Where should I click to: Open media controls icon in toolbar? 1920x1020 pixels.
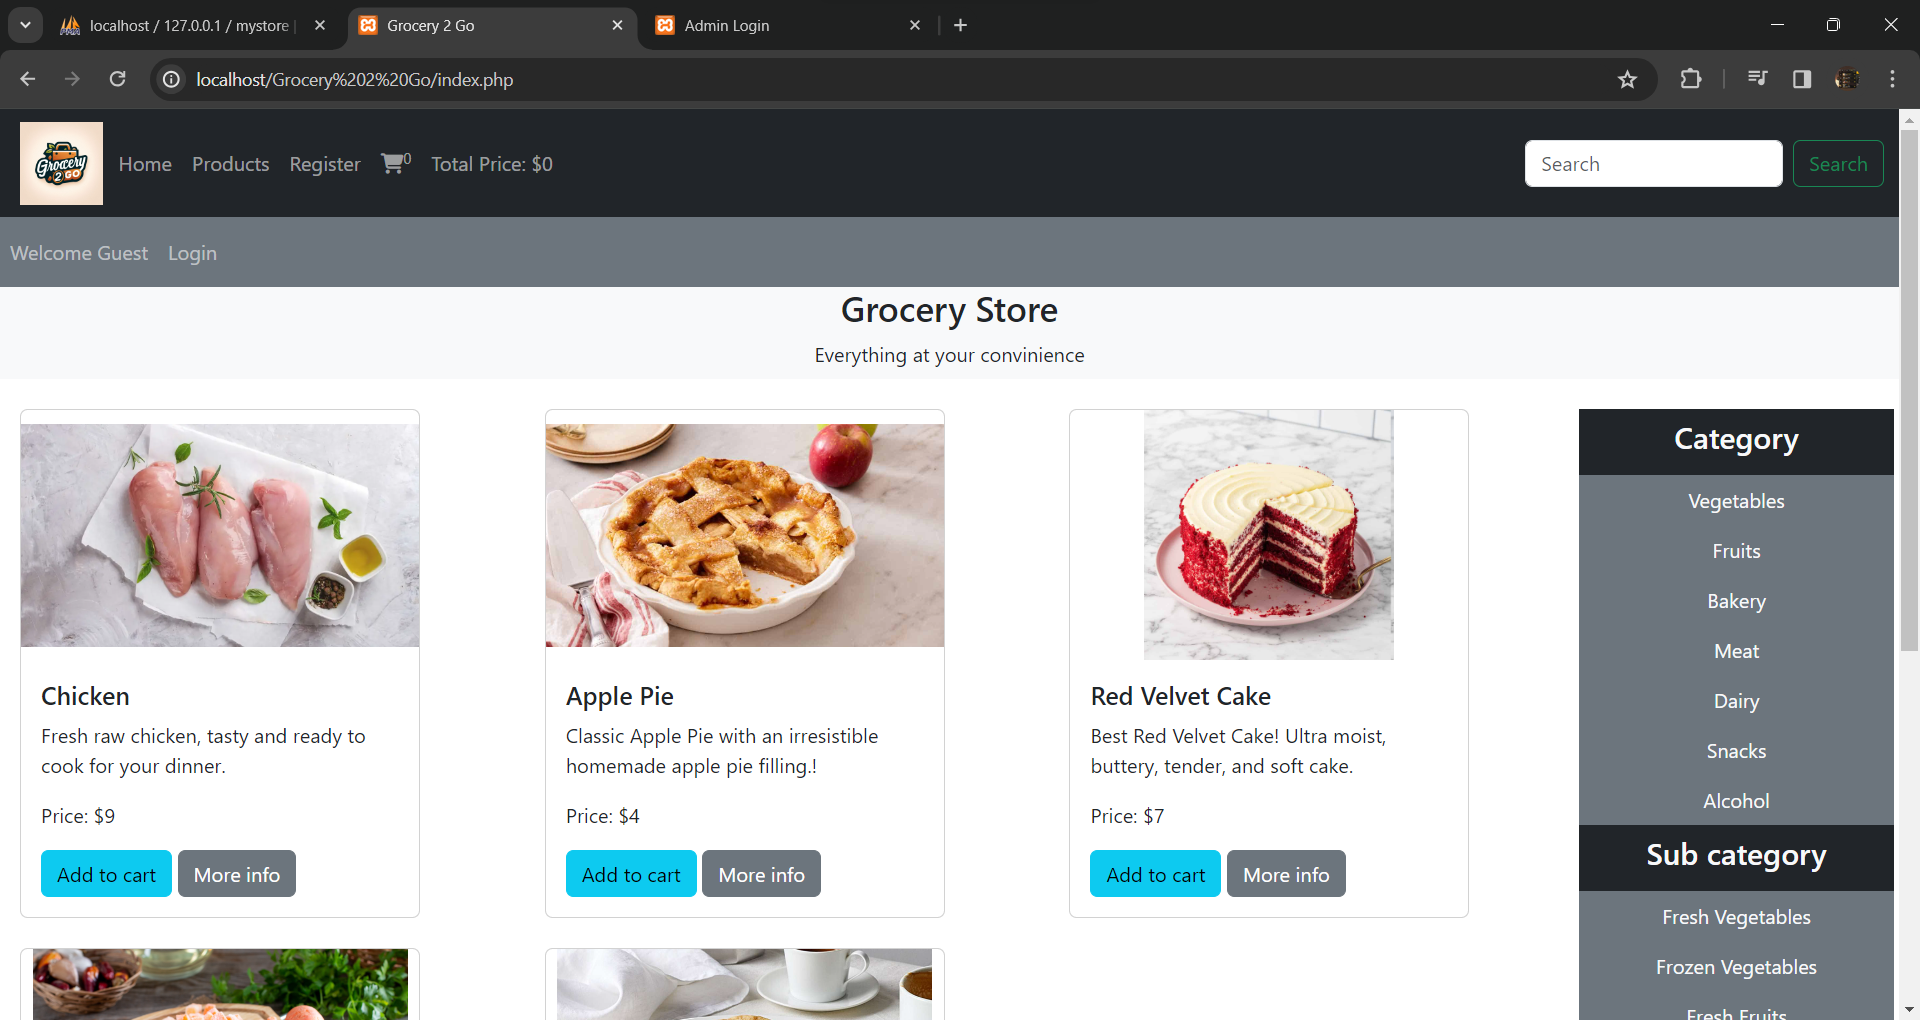1757,79
